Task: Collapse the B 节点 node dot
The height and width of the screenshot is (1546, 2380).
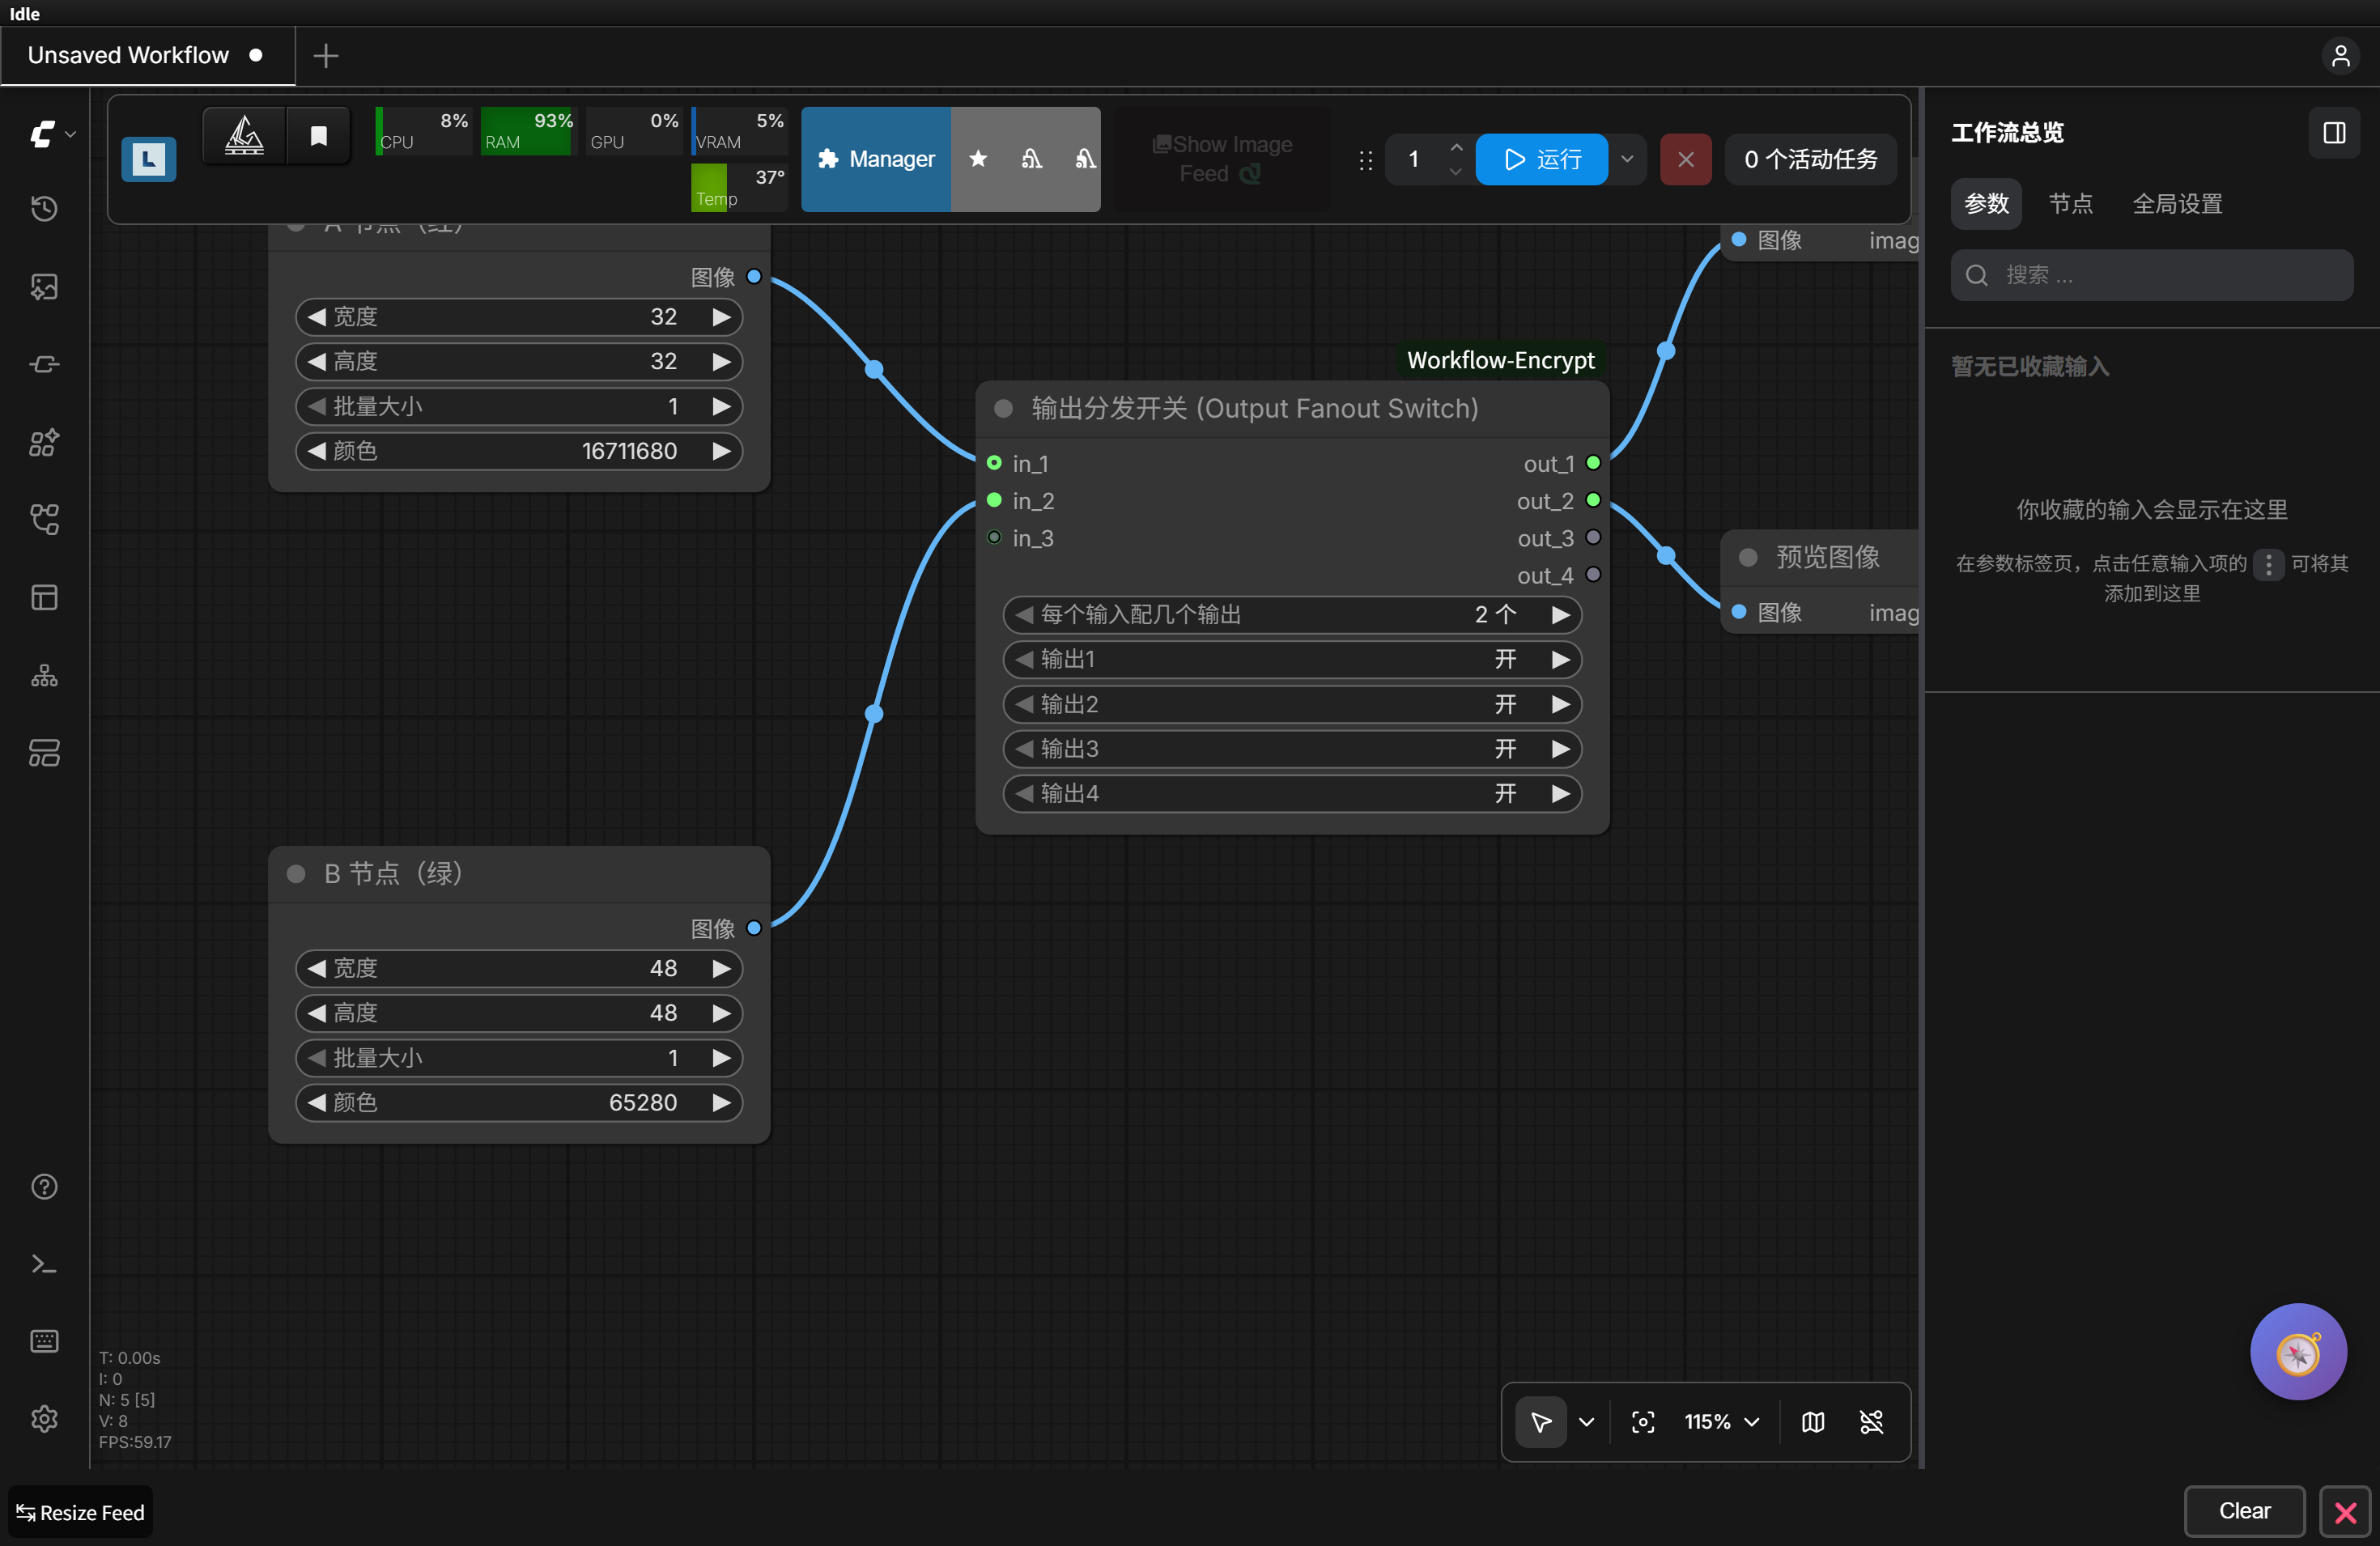Action: [x=296, y=874]
